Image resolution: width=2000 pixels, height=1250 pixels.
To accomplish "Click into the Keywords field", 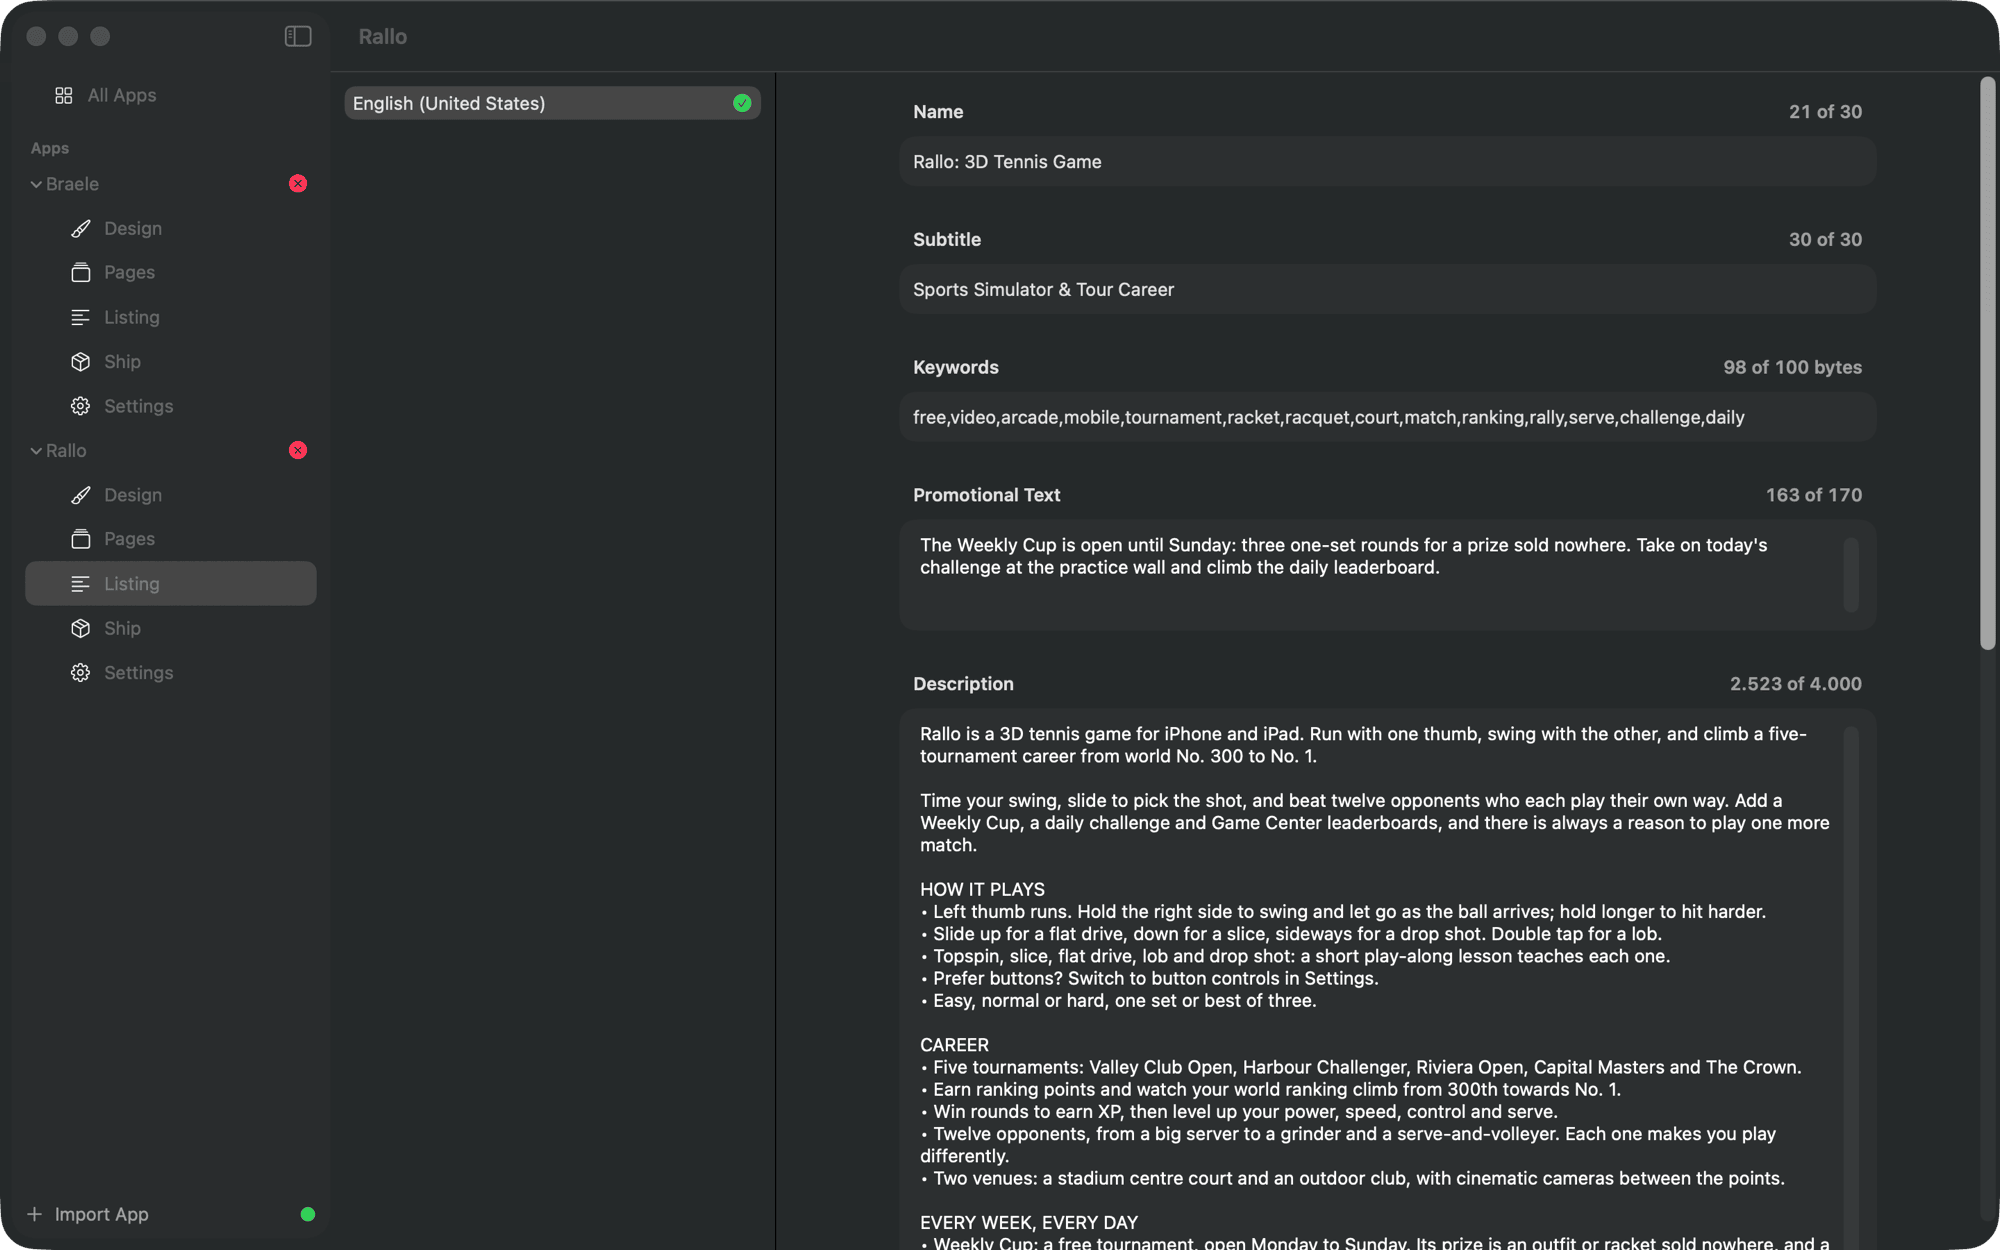I will [1387, 418].
